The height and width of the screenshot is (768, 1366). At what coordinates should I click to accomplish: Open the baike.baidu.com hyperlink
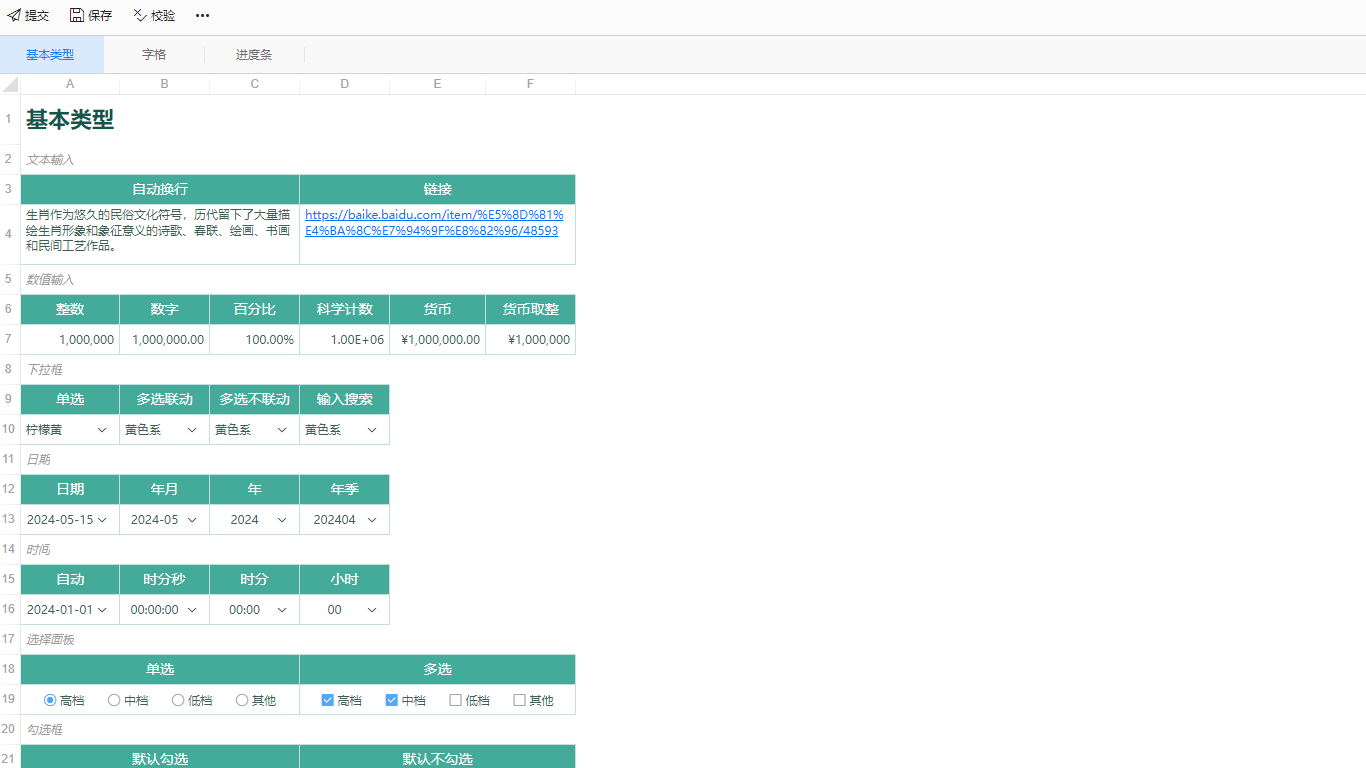433,222
